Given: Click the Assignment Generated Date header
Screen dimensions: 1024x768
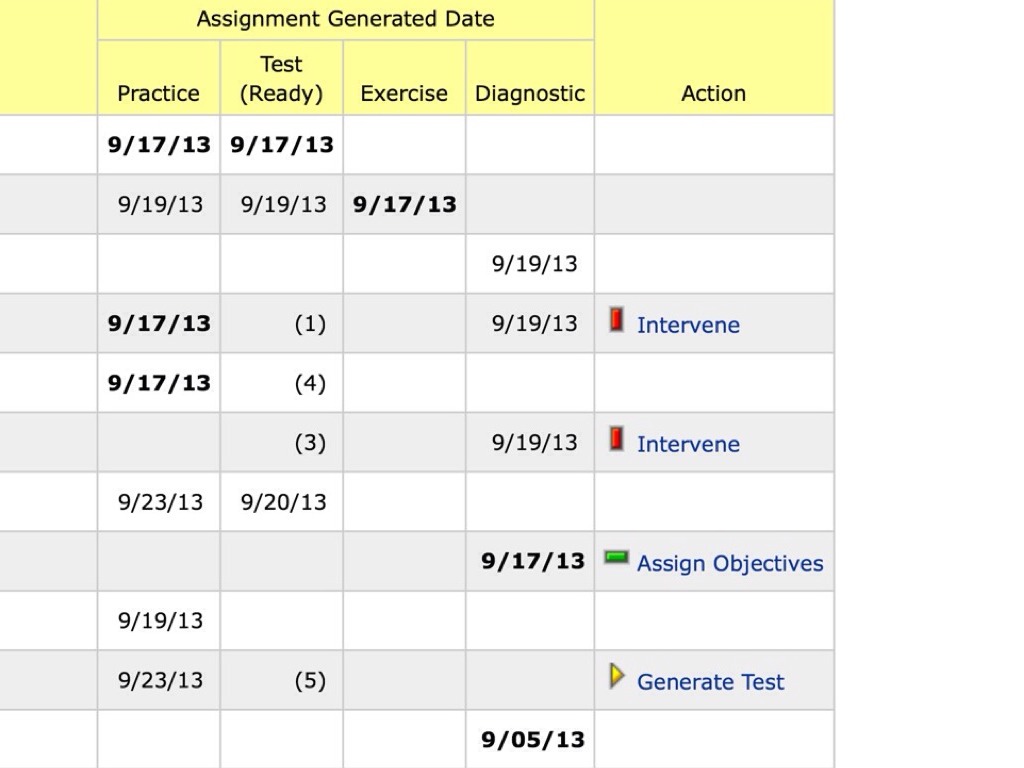Looking at the screenshot, I should pos(345,19).
